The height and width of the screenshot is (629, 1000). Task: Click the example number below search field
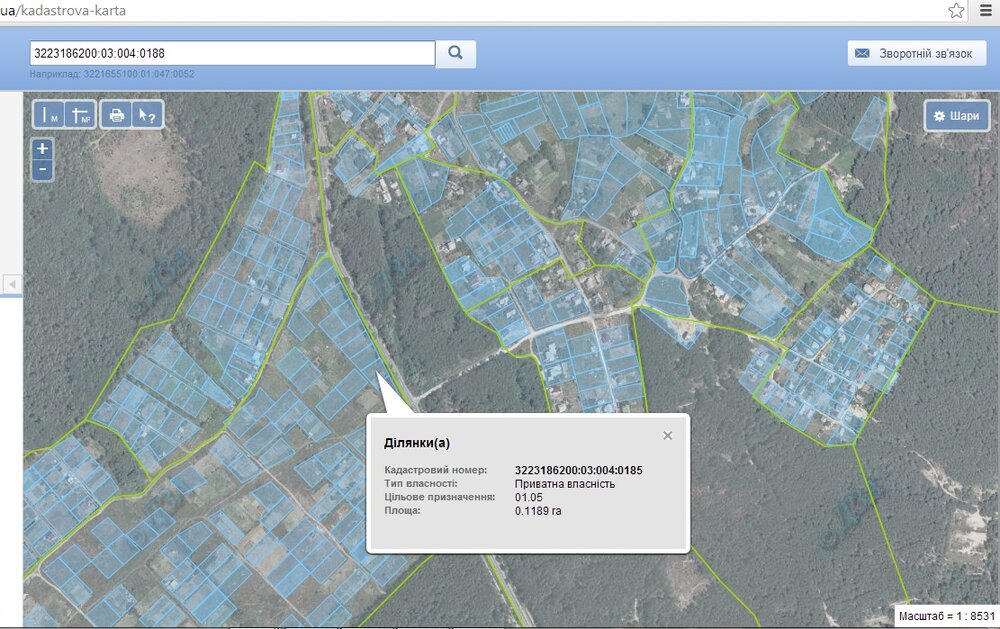pos(112,74)
